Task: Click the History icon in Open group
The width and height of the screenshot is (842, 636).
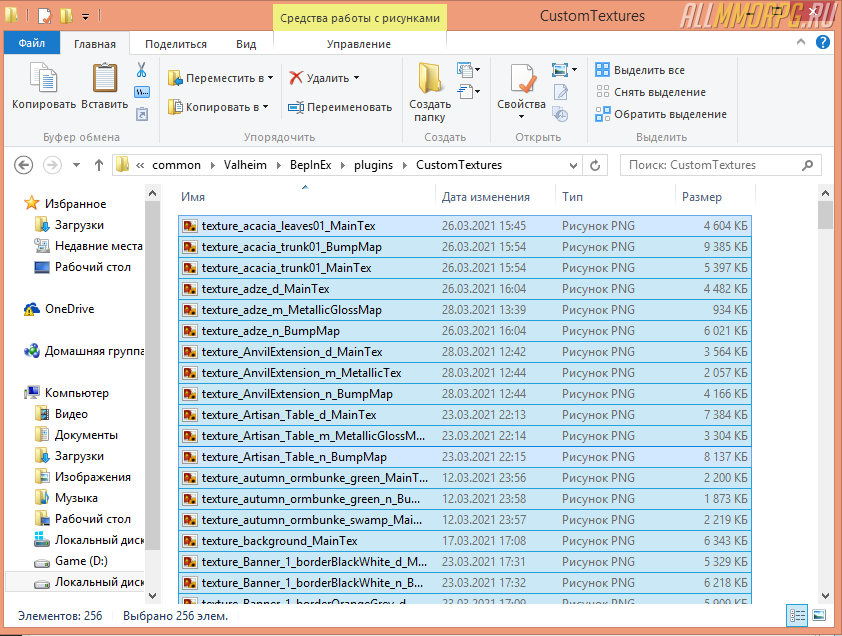Action: [561, 114]
